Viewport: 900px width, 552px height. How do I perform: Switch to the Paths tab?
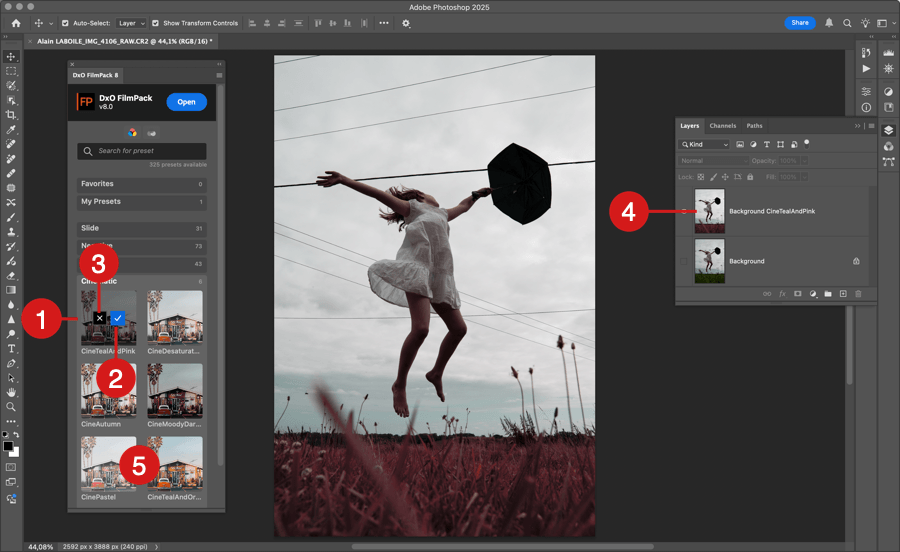(x=754, y=126)
